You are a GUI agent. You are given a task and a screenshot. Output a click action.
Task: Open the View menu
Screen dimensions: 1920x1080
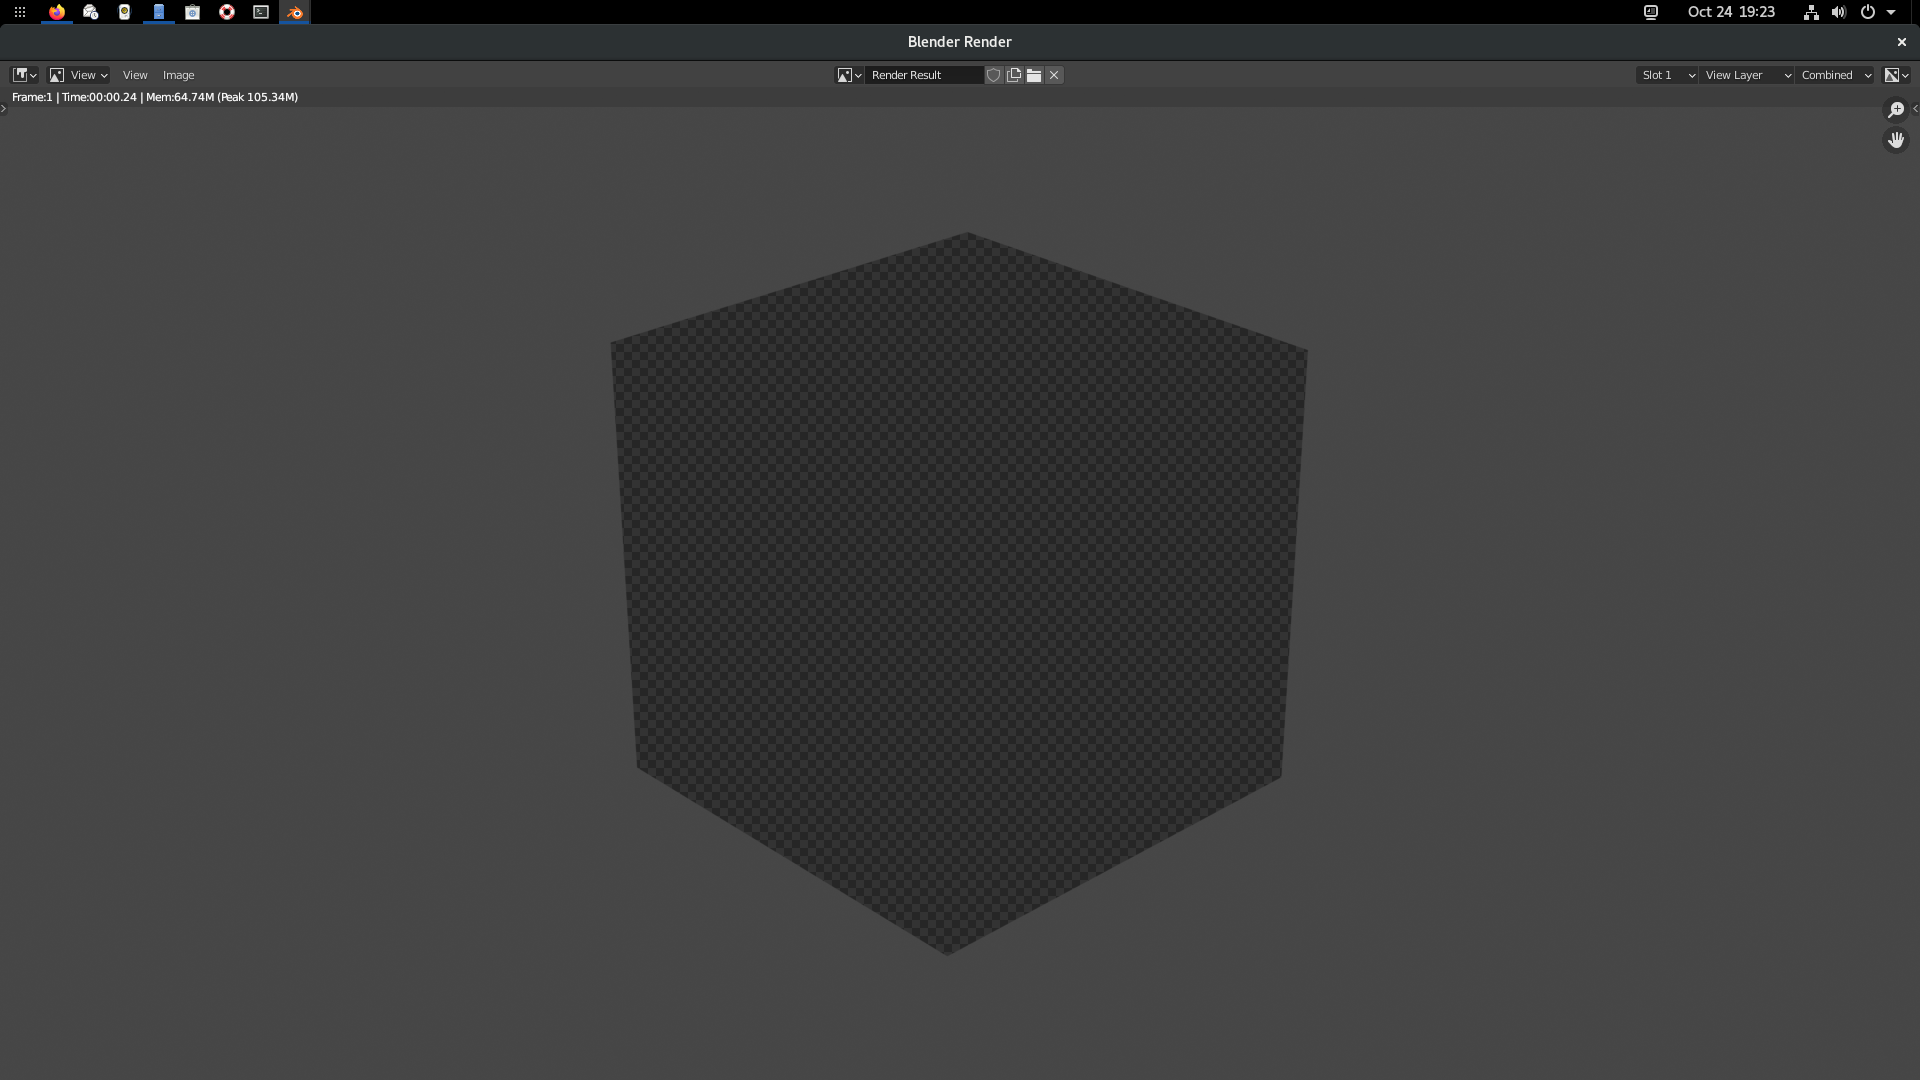point(135,75)
